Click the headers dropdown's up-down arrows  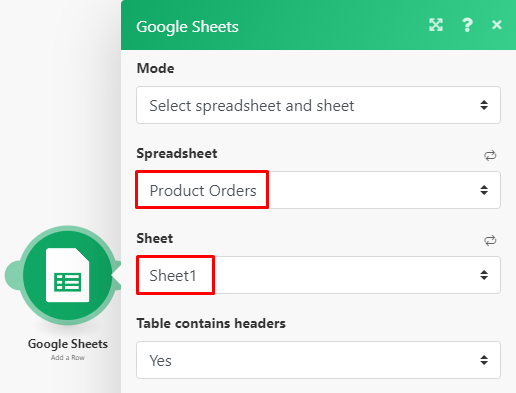[484, 360]
